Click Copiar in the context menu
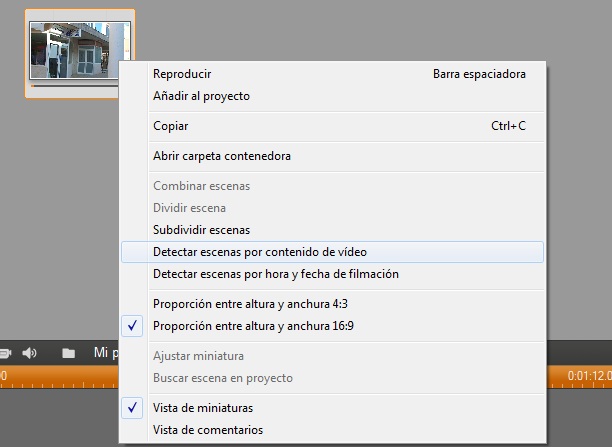612x447 pixels. point(170,126)
